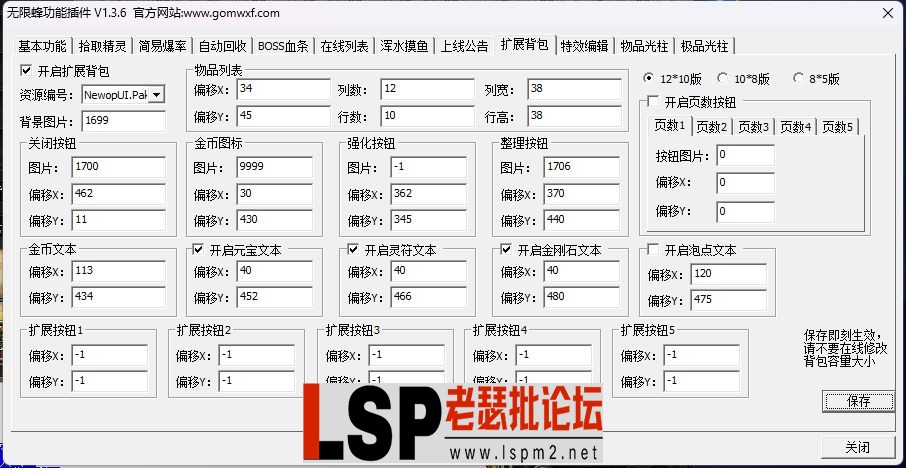Toggle the 开启扩展背包 checkbox

[x=25, y=70]
